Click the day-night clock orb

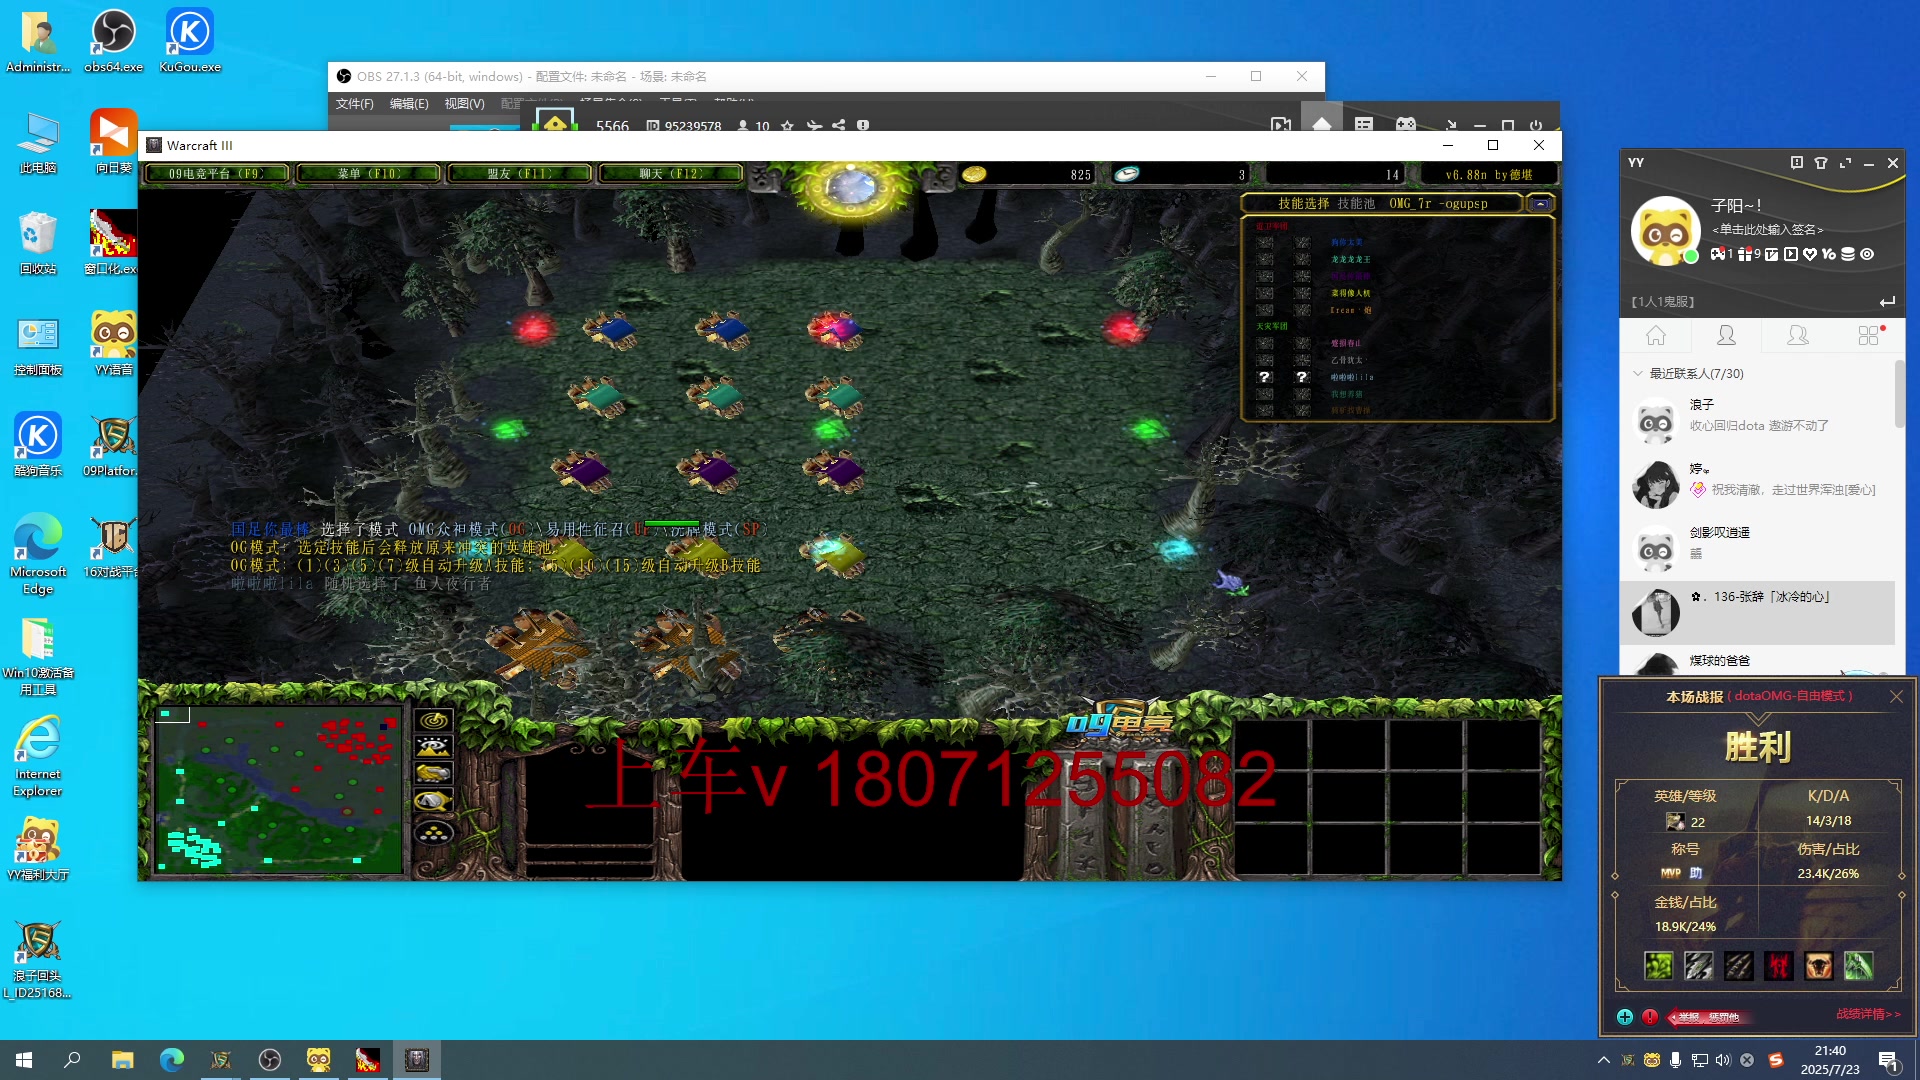(x=852, y=187)
